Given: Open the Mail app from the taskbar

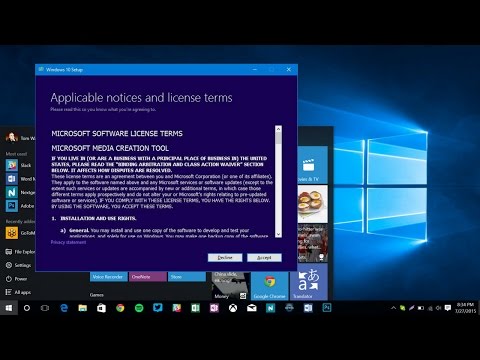Looking at the screenshot, I should point(252,308).
